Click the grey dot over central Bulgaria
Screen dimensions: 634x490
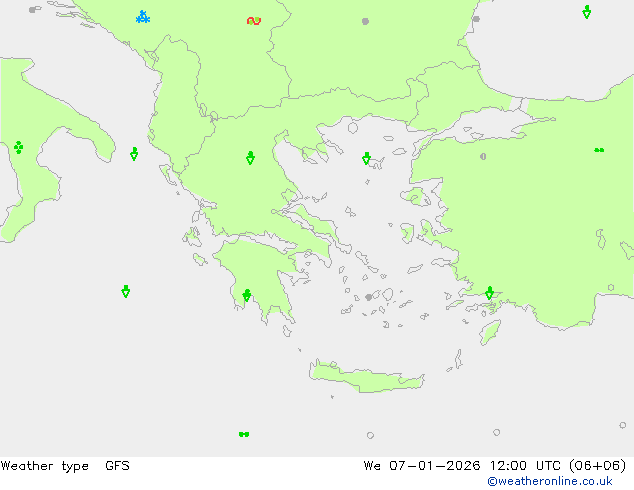click(x=365, y=21)
